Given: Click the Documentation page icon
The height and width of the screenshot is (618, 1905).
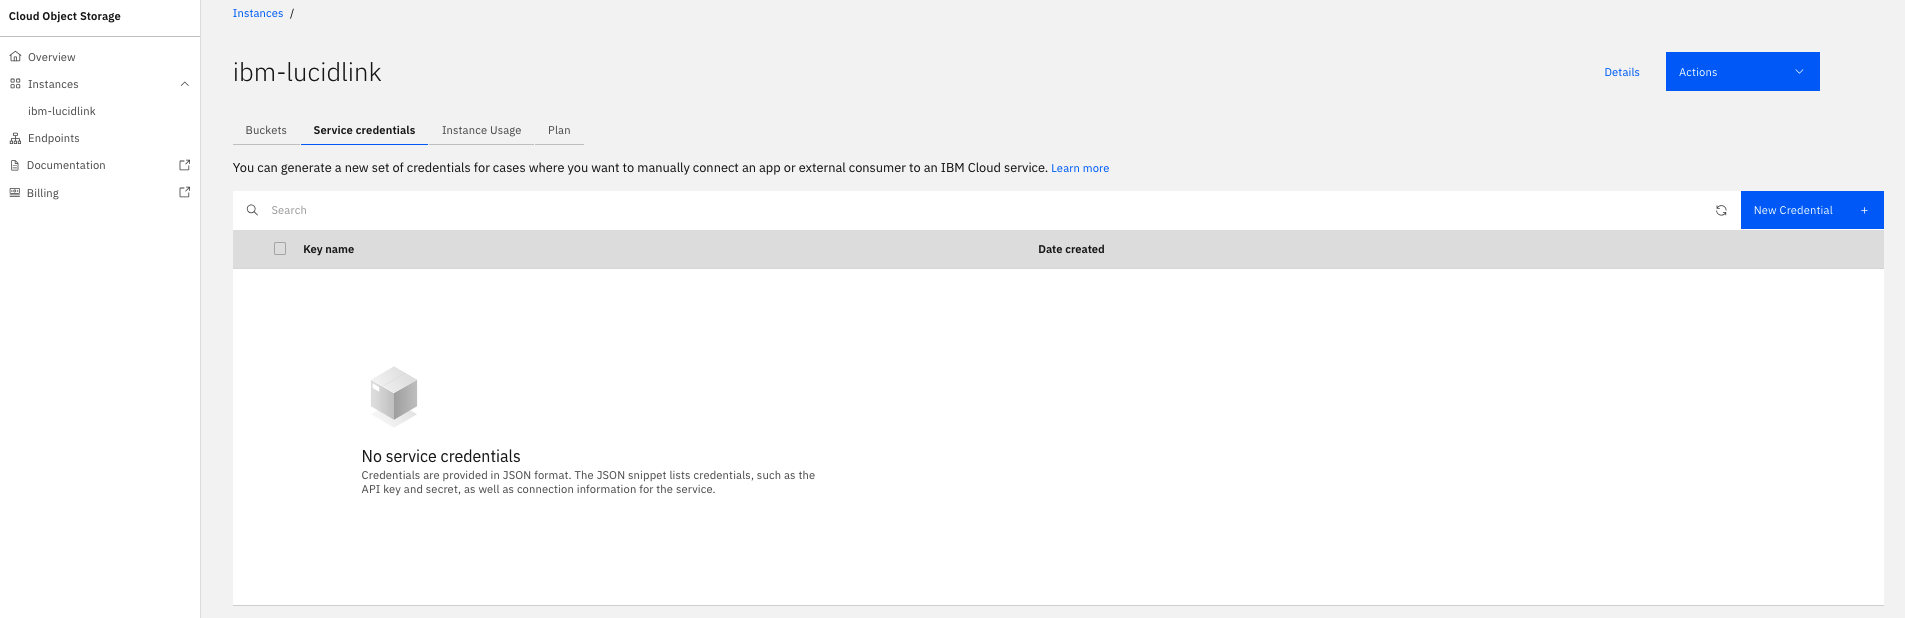Looking at the screenshot, I should [x=15, y=165].
